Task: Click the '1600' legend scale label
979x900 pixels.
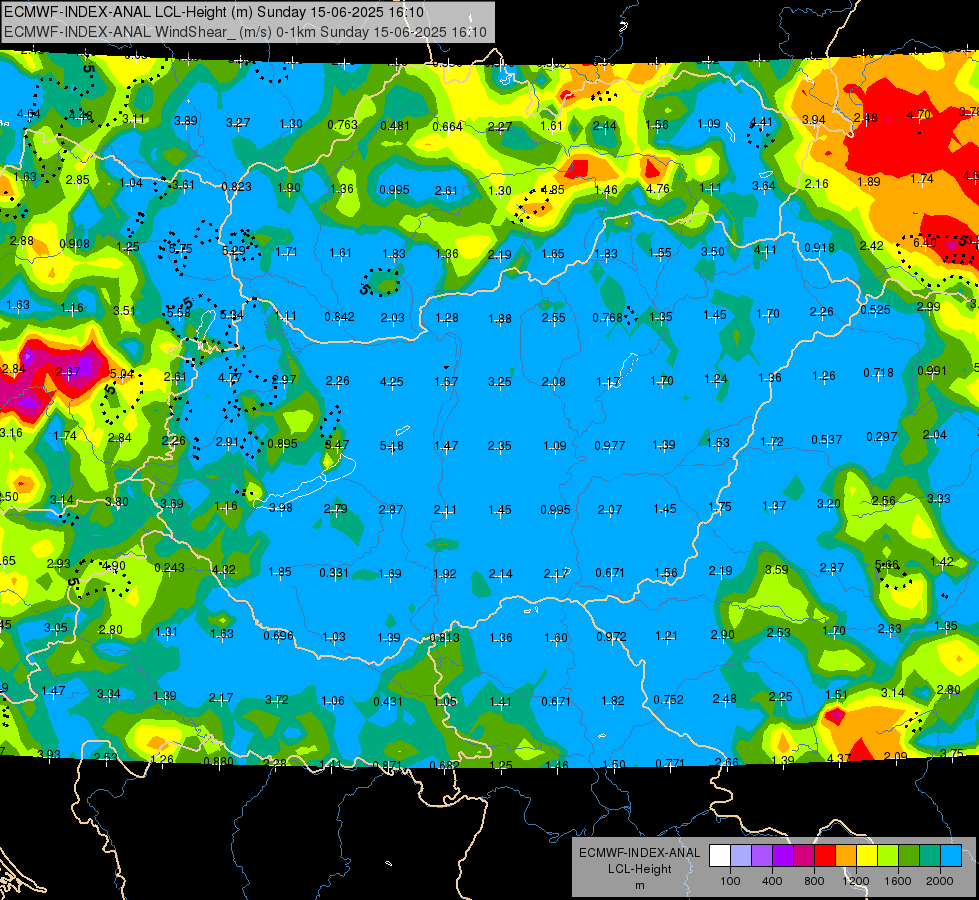Action: click(x=898, y=881)
